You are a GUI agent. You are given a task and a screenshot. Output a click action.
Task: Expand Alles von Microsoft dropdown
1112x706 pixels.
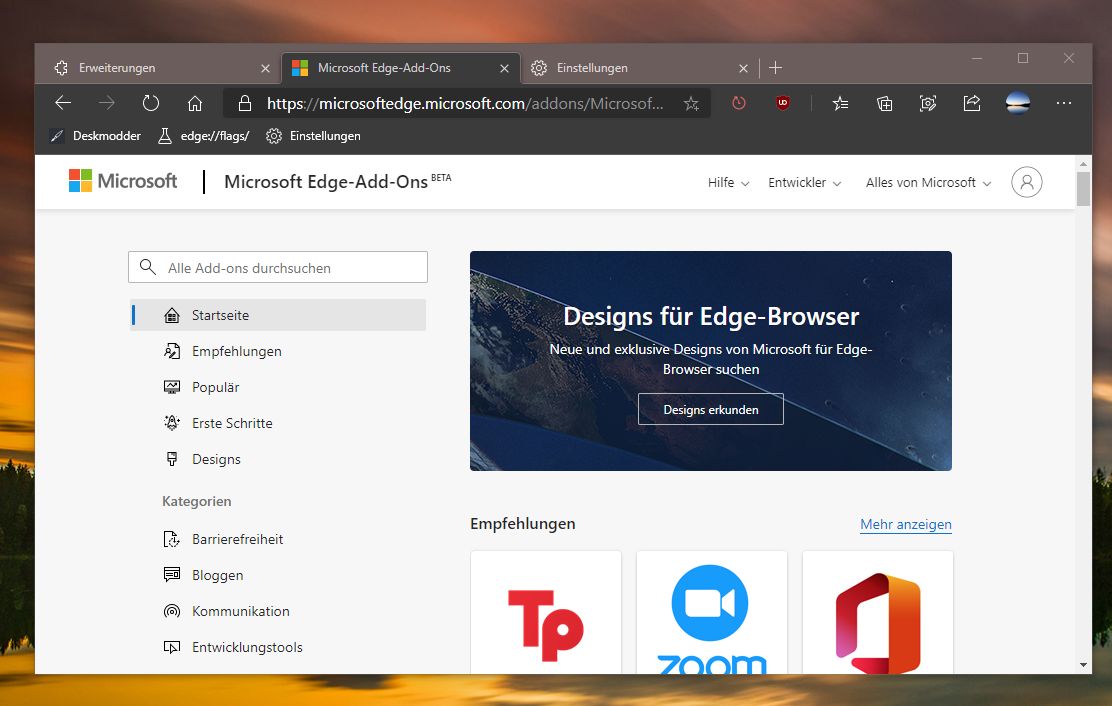(x=928, y=183)
